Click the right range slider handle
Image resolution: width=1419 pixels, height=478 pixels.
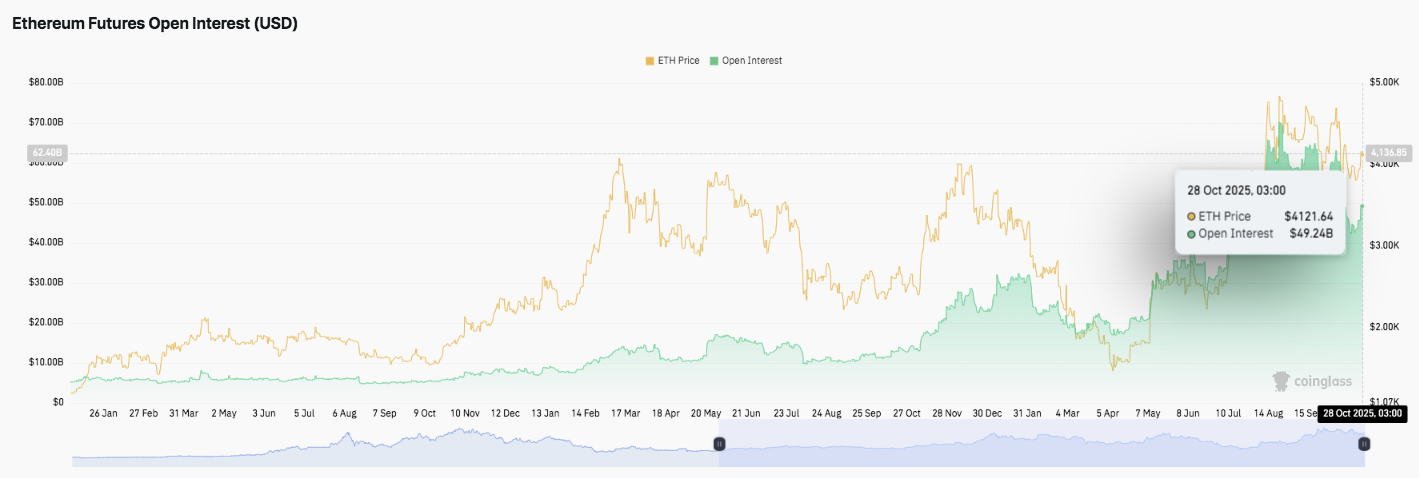(1364, 443)
